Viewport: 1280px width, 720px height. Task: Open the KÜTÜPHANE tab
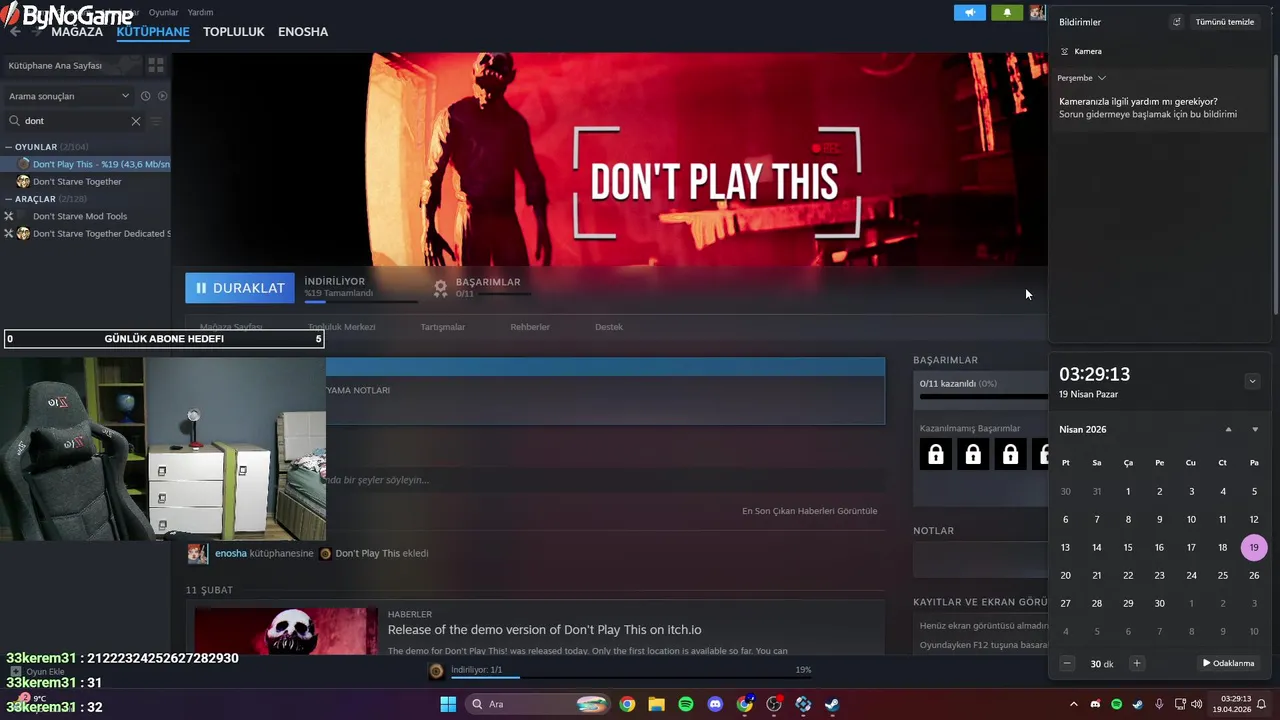click(153, 32)
